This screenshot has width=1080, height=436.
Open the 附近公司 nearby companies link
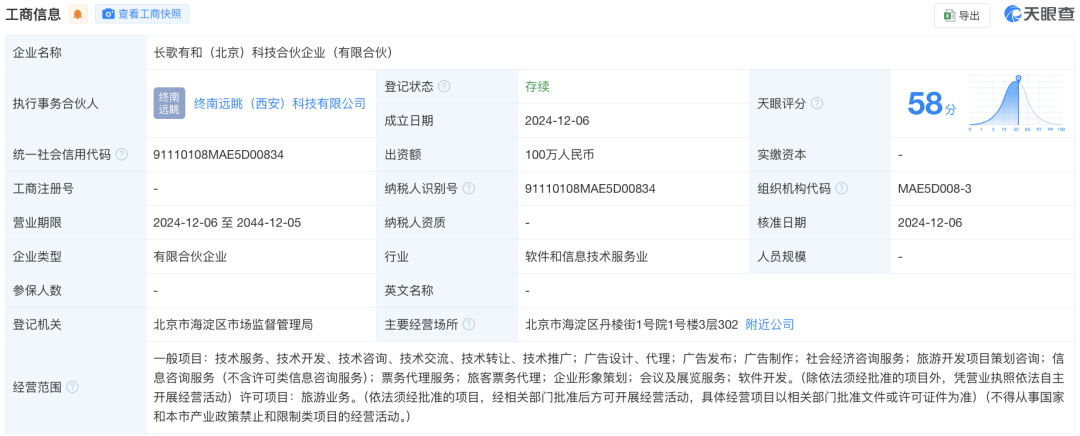[x=770, y=324]
